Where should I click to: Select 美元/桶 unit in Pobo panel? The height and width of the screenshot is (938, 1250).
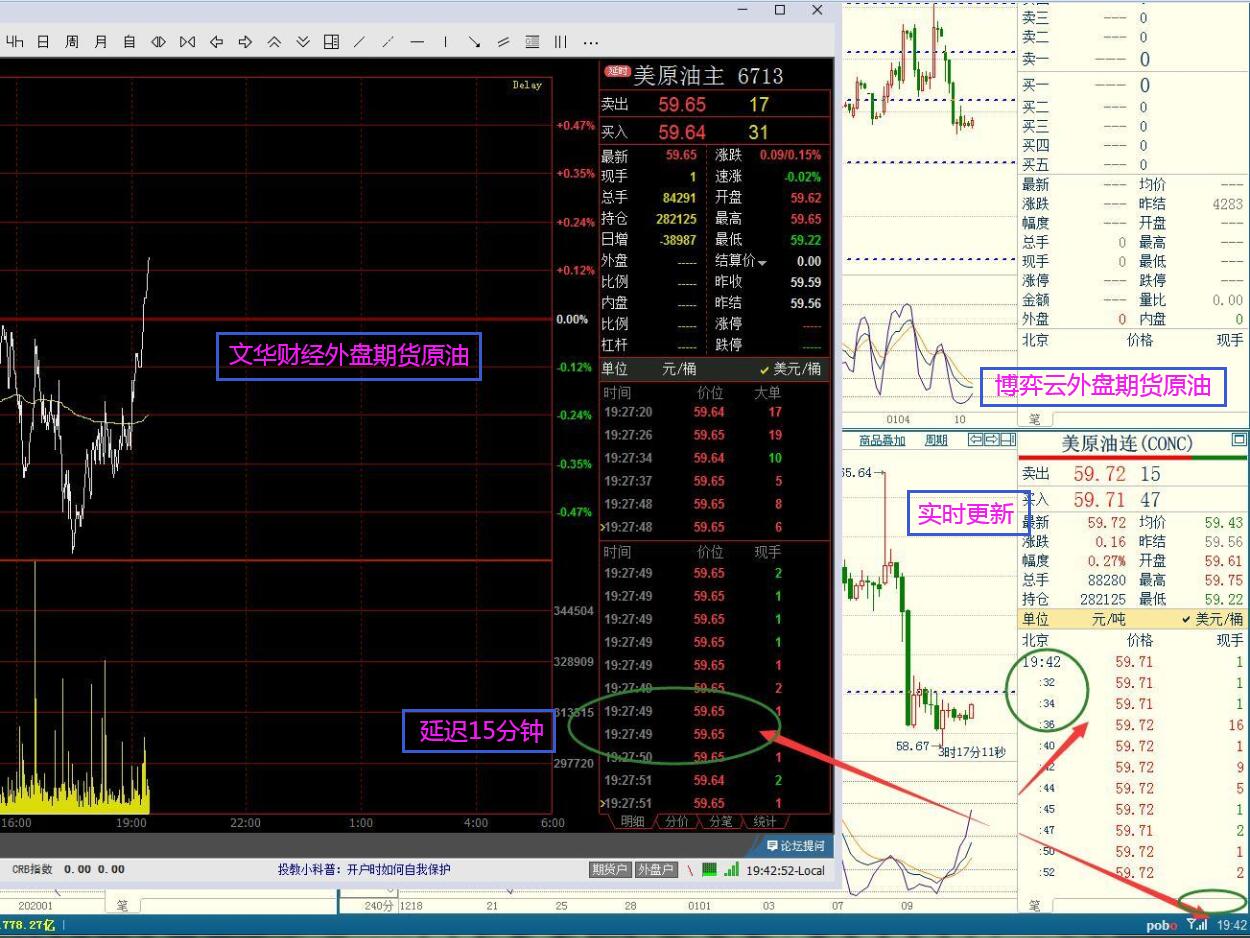pyautogui.click(x=1212, y=620)
